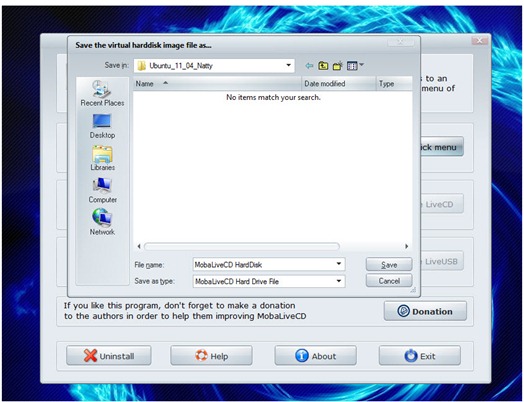
Task: Sort files by Name column
Action: click(218, 84)
